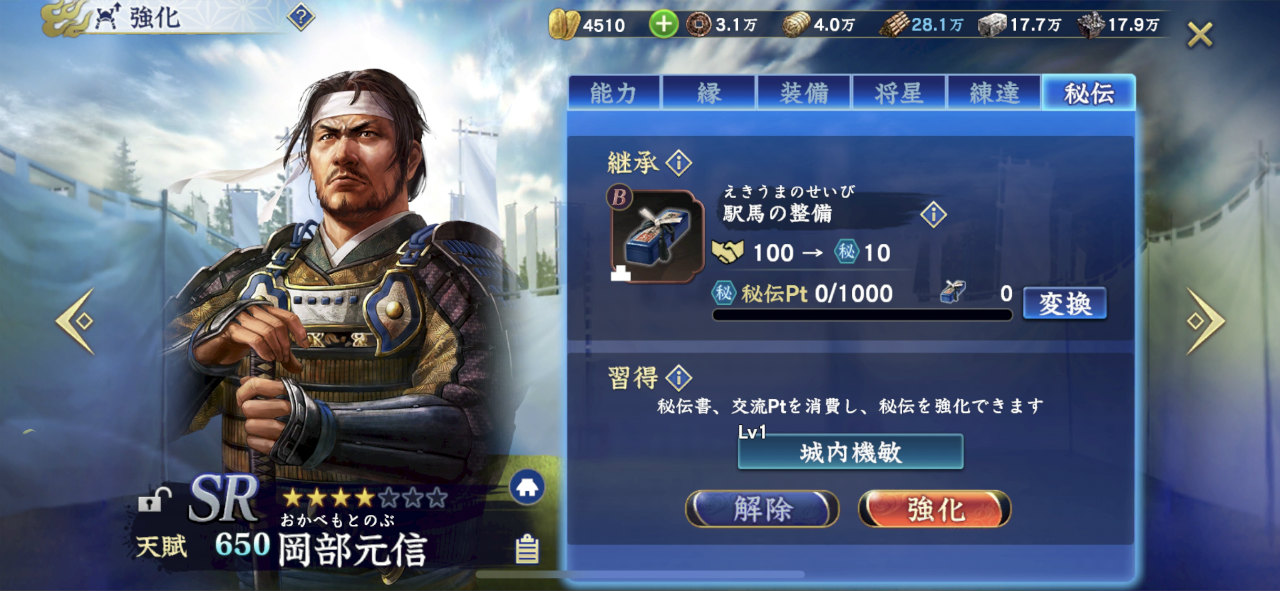Click the 秘伝Pt progress bar
1280x591 pixels.
[862, 315]
